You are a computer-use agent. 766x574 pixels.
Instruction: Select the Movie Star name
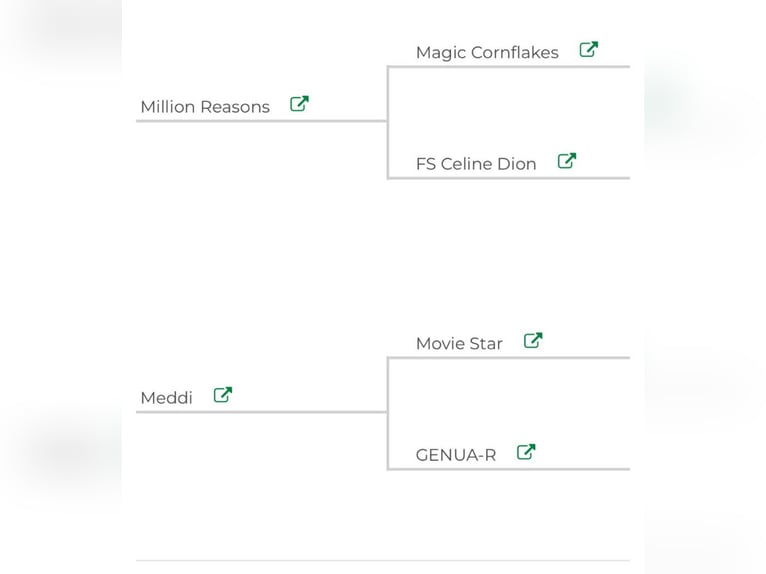coord(459,343)
